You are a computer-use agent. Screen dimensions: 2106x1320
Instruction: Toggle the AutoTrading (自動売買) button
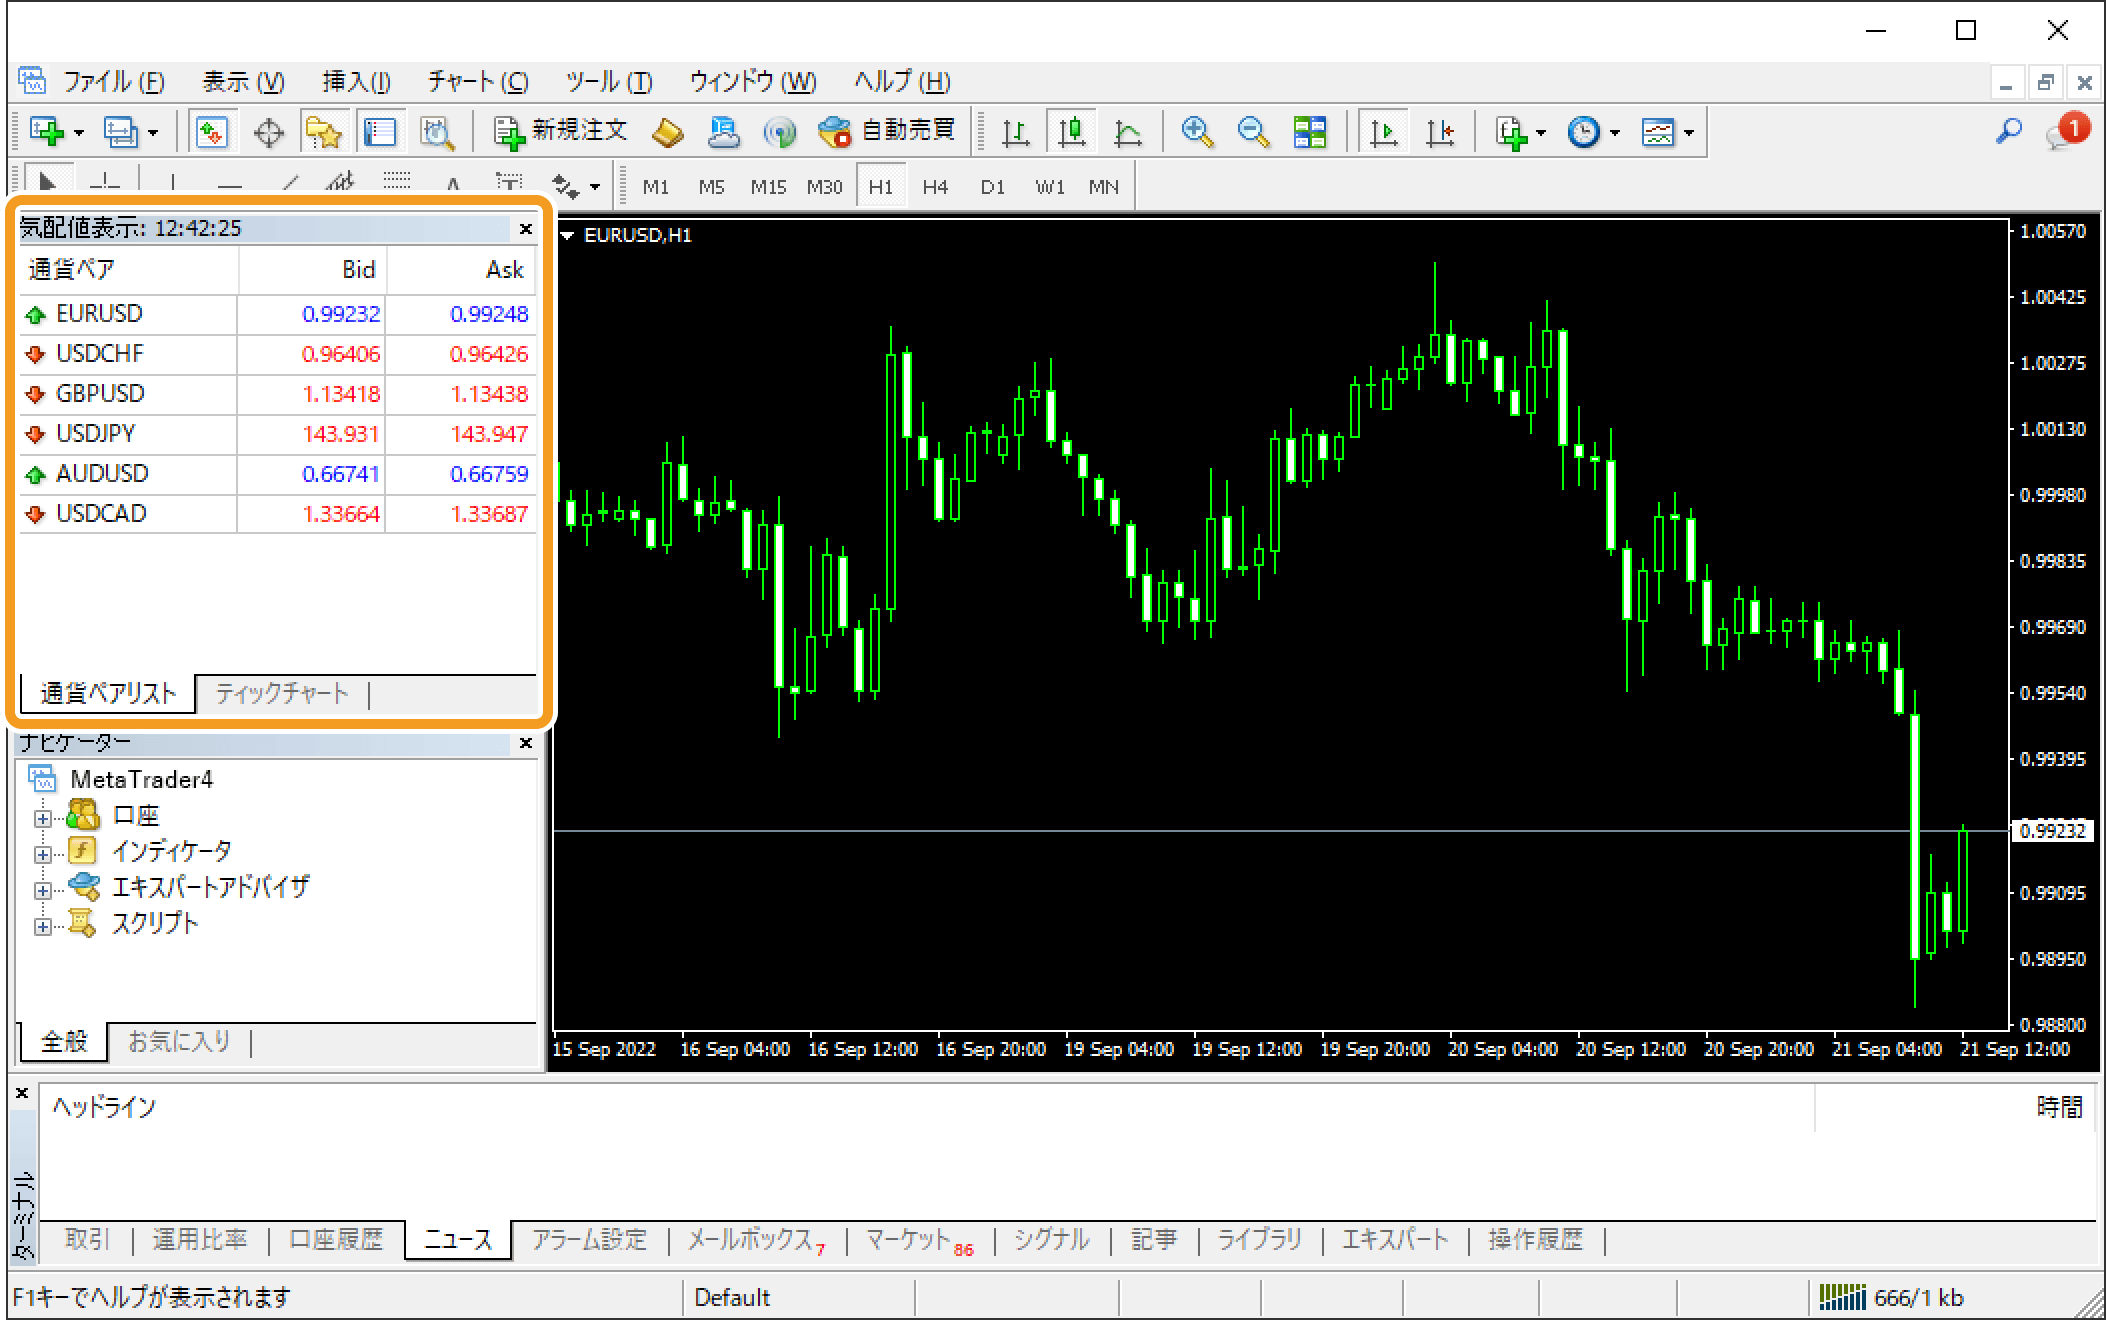pyautogui.click(x=888, y=131)
